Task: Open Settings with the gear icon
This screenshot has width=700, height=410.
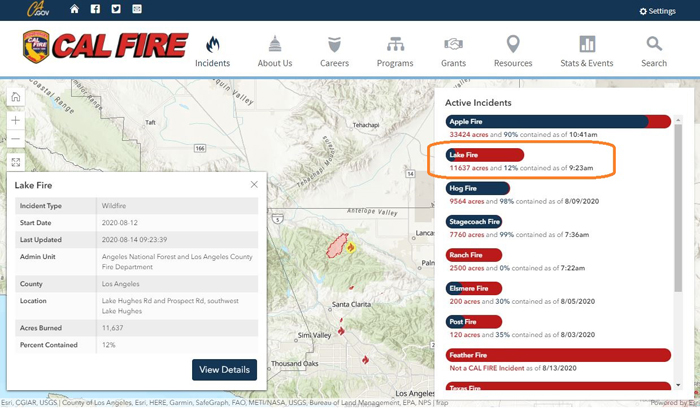Action: pyautogui.click(x=658, y=11)
